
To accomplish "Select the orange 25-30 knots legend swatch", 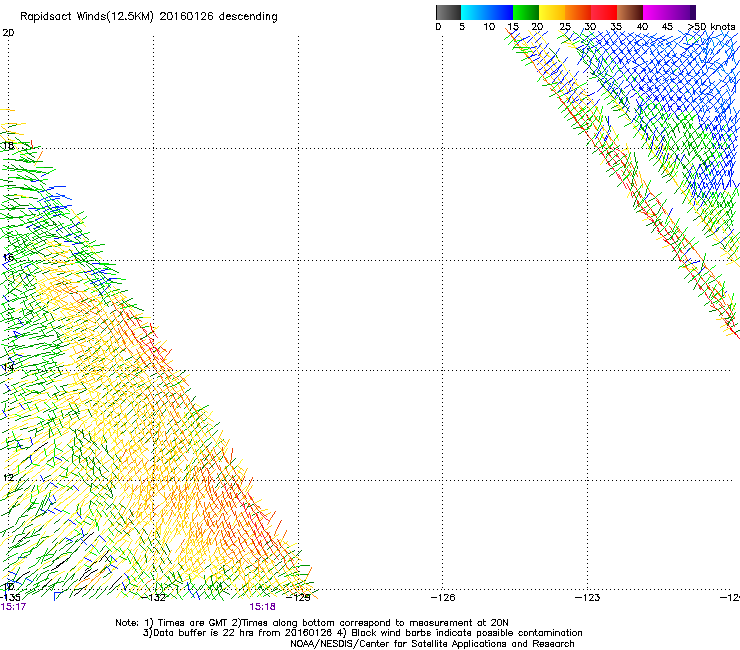I will 578,12.
